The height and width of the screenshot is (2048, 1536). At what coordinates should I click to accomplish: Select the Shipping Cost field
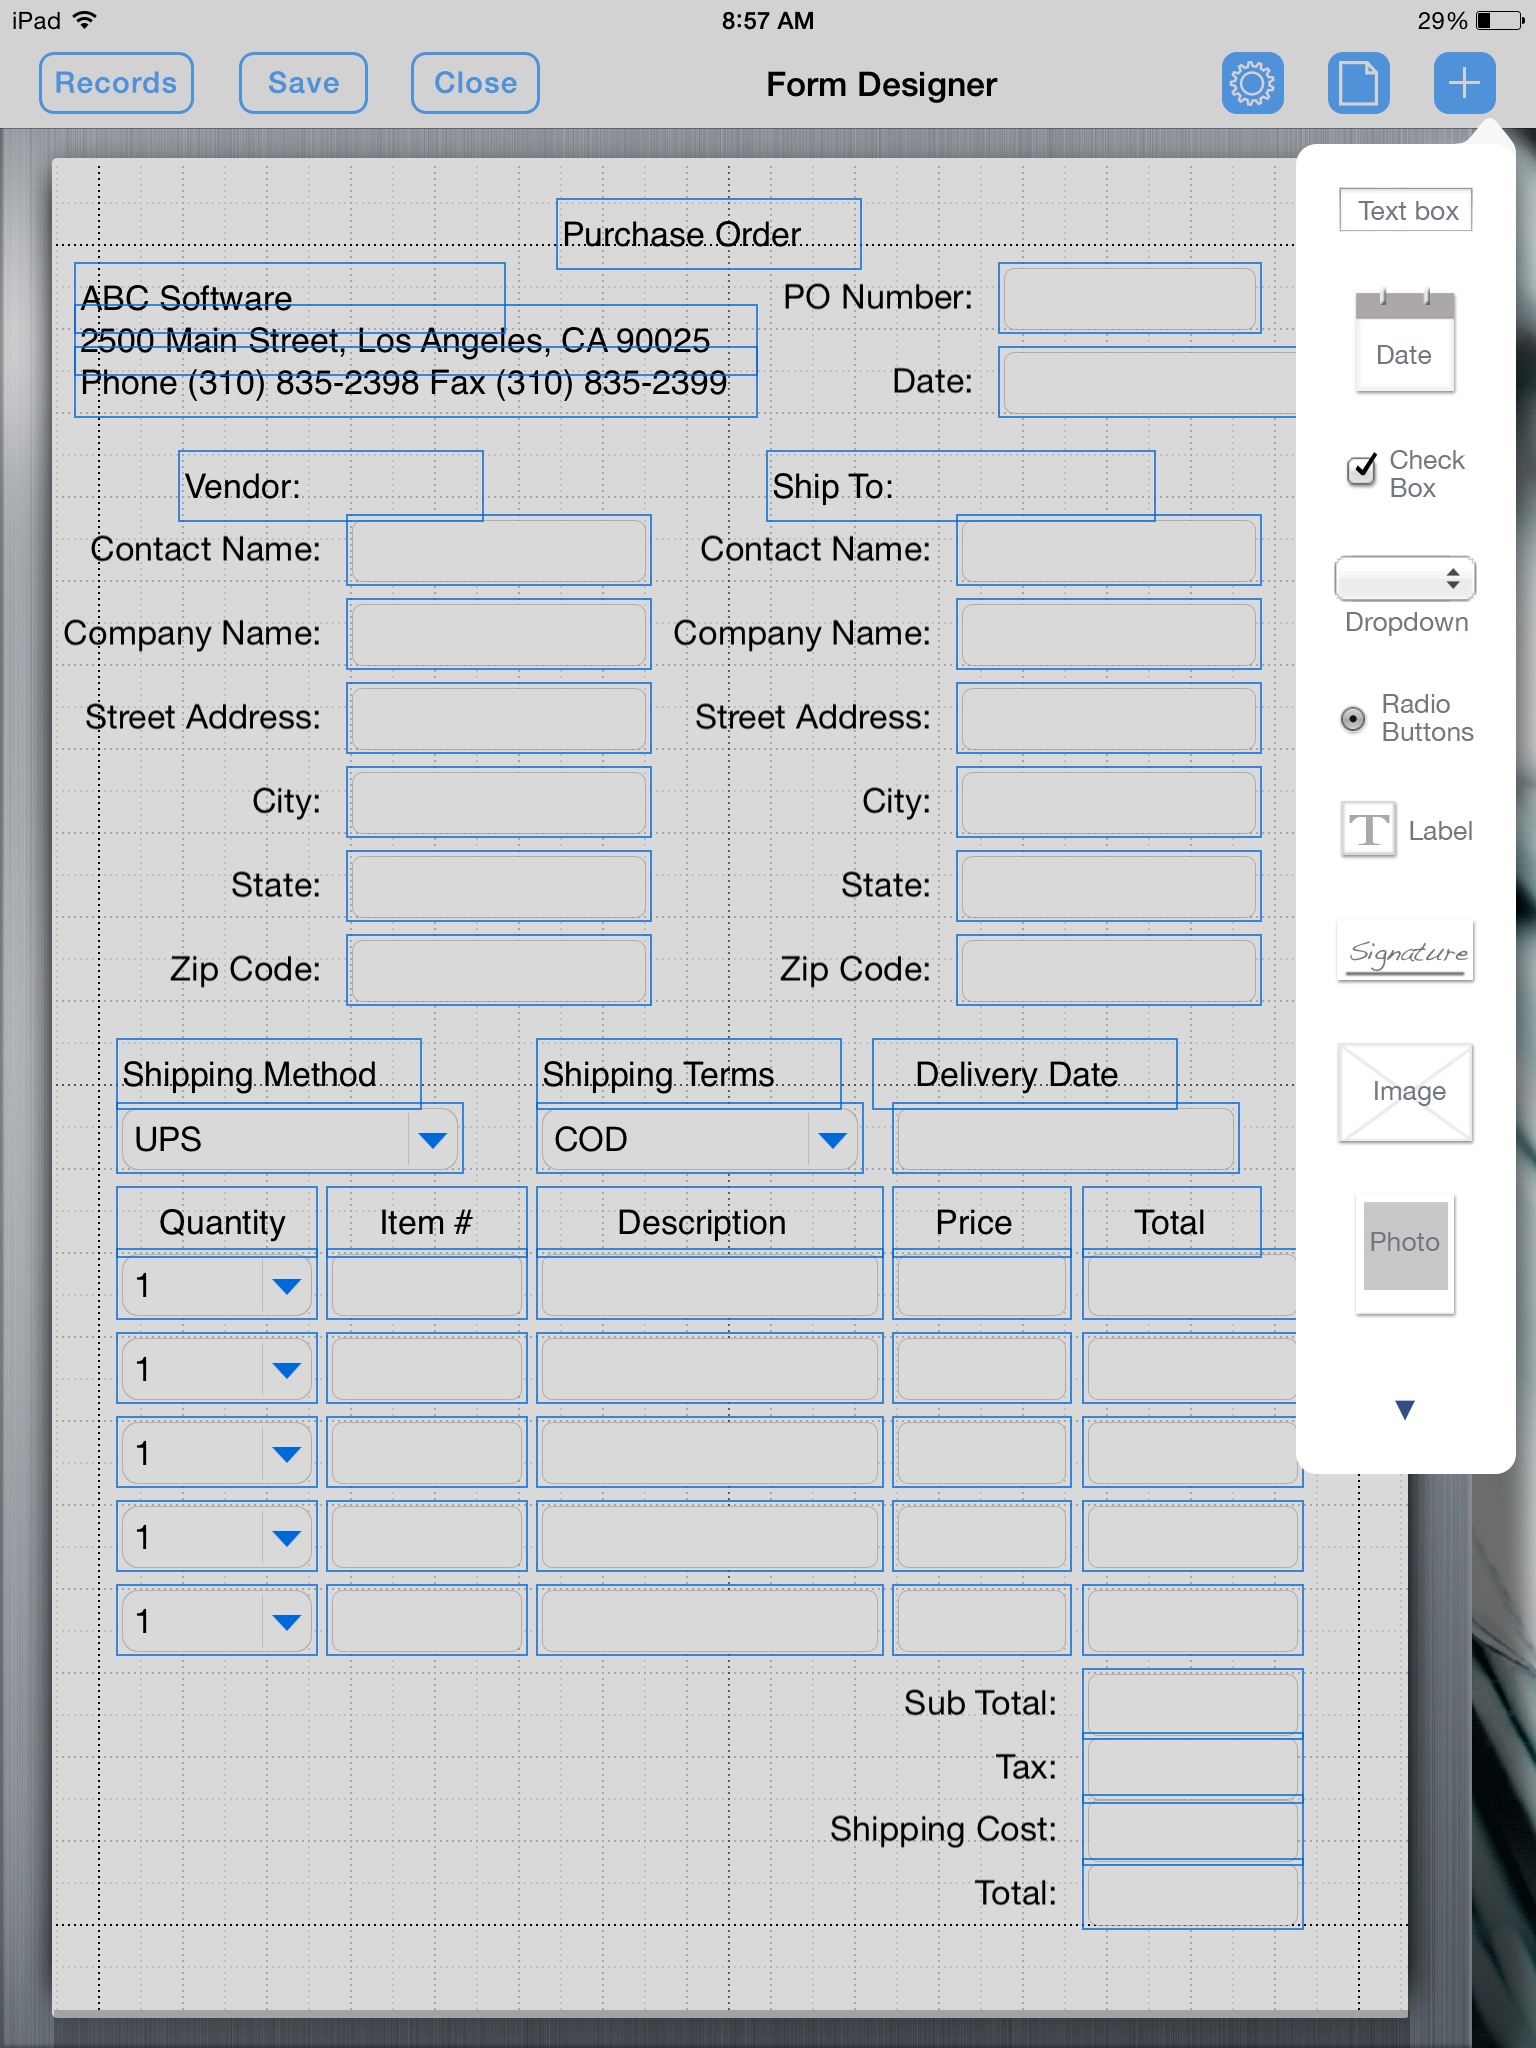[x=1193, y=1830]
